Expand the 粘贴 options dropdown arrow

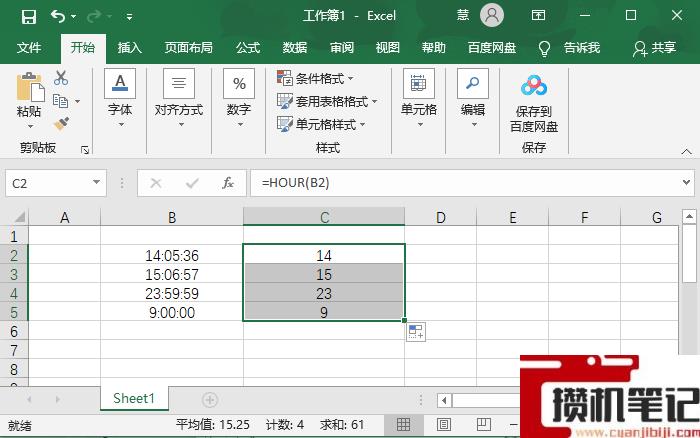tap(30, 126)
